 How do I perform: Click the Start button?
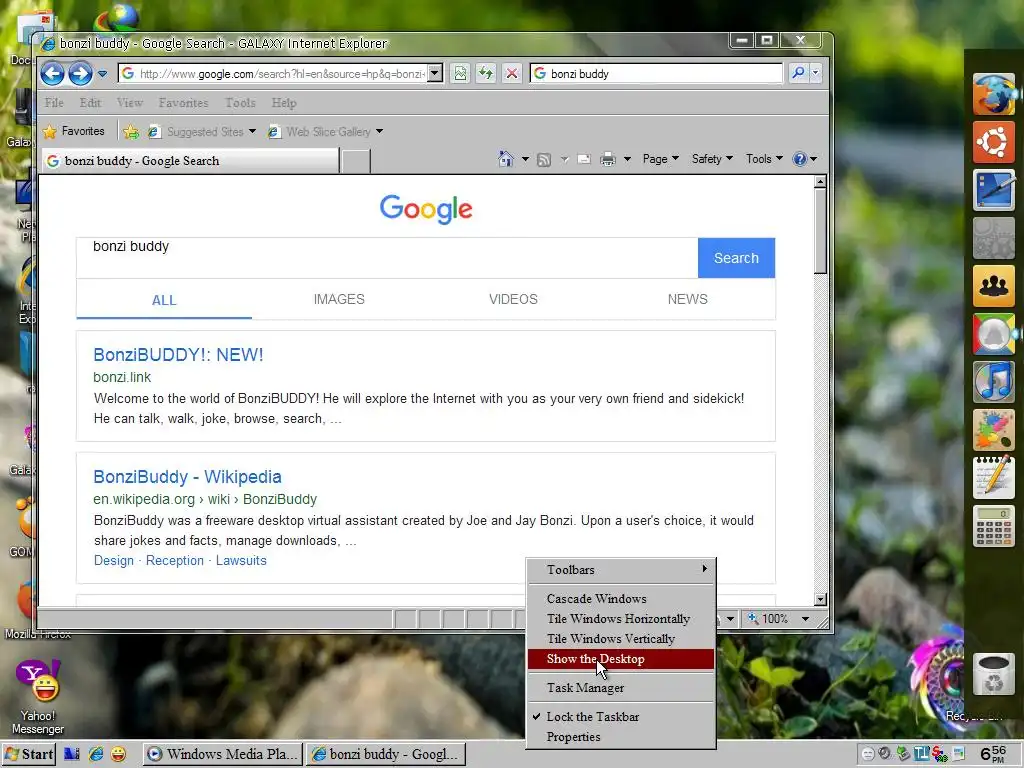click(29, 754)
